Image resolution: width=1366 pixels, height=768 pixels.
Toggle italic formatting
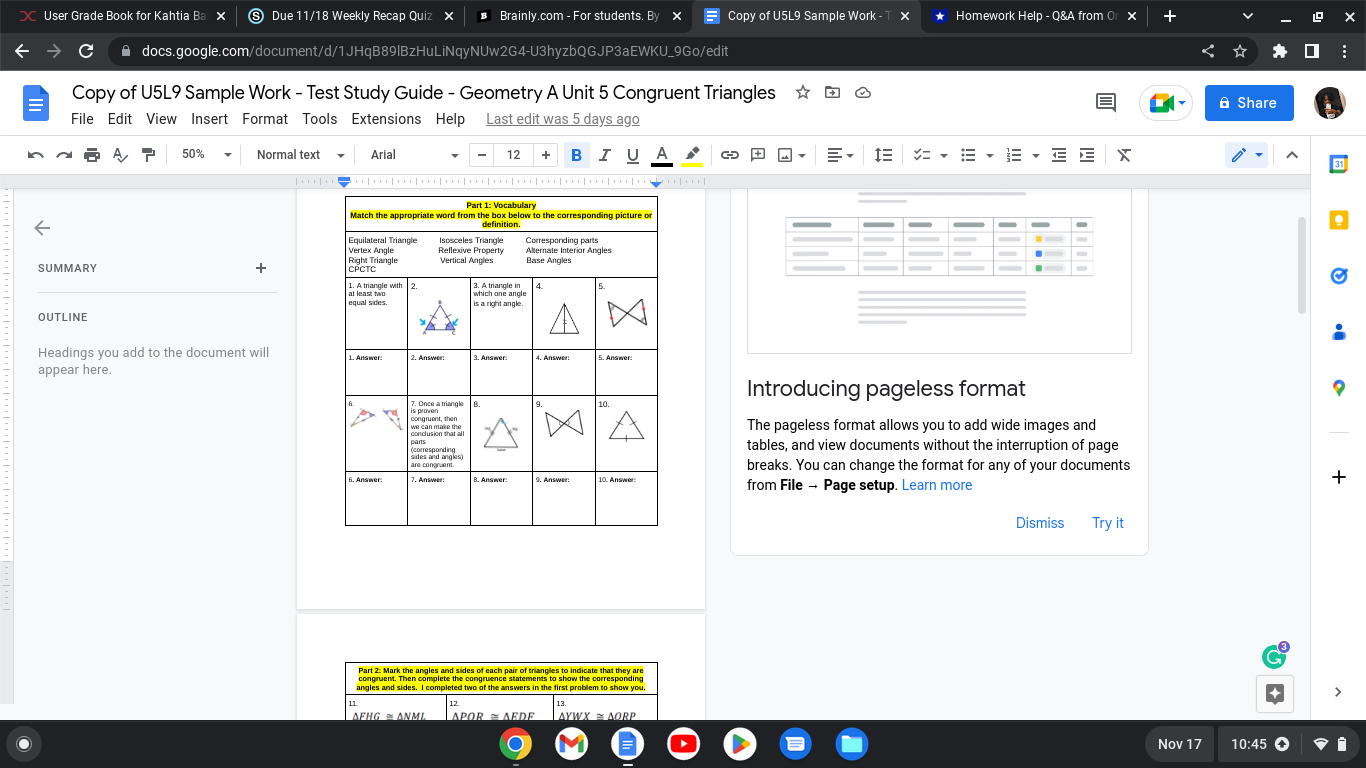pyautogui.click(x=604, y=154)
